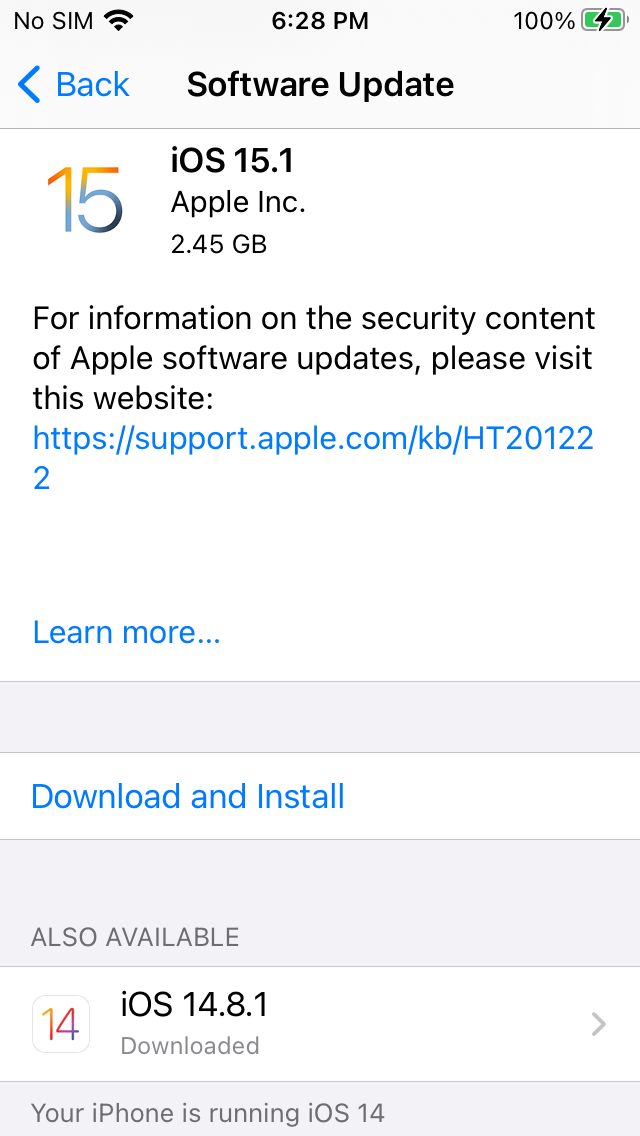The height and width of the screenshot is (1136, 640).
Task: Go Back to previous settings page
Action: [x=73, y=85]
